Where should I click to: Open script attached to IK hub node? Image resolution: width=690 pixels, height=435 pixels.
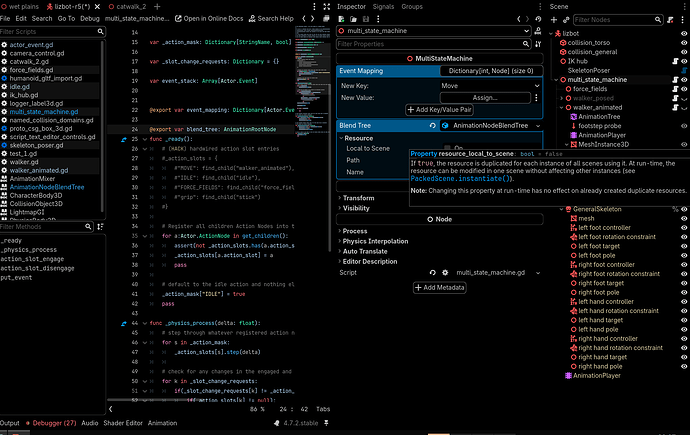675,61
